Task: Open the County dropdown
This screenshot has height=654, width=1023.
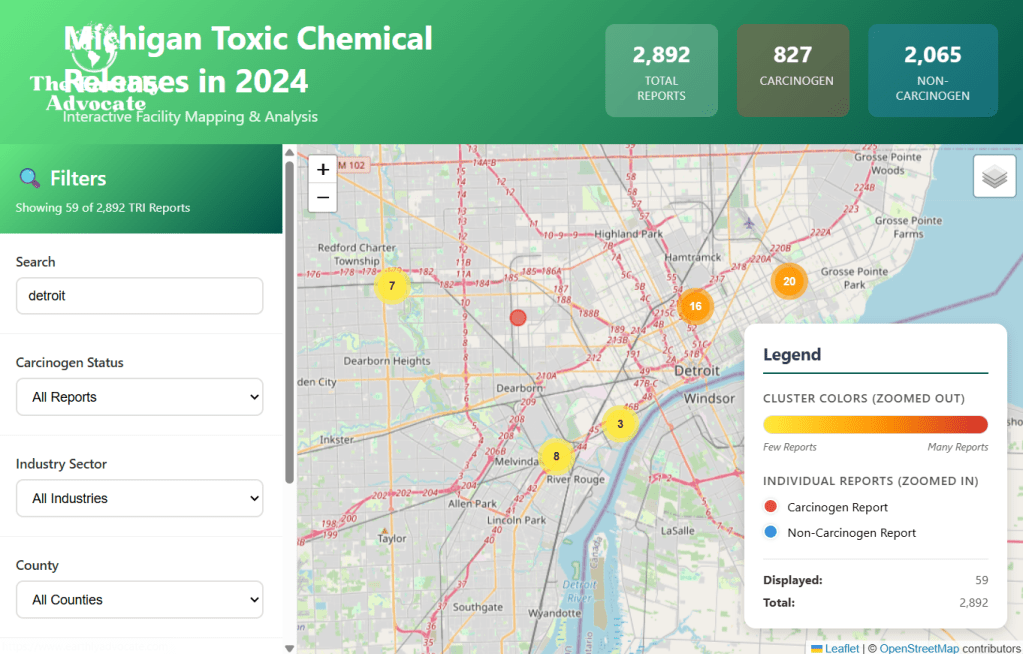Action: click(x=139, y=600)
